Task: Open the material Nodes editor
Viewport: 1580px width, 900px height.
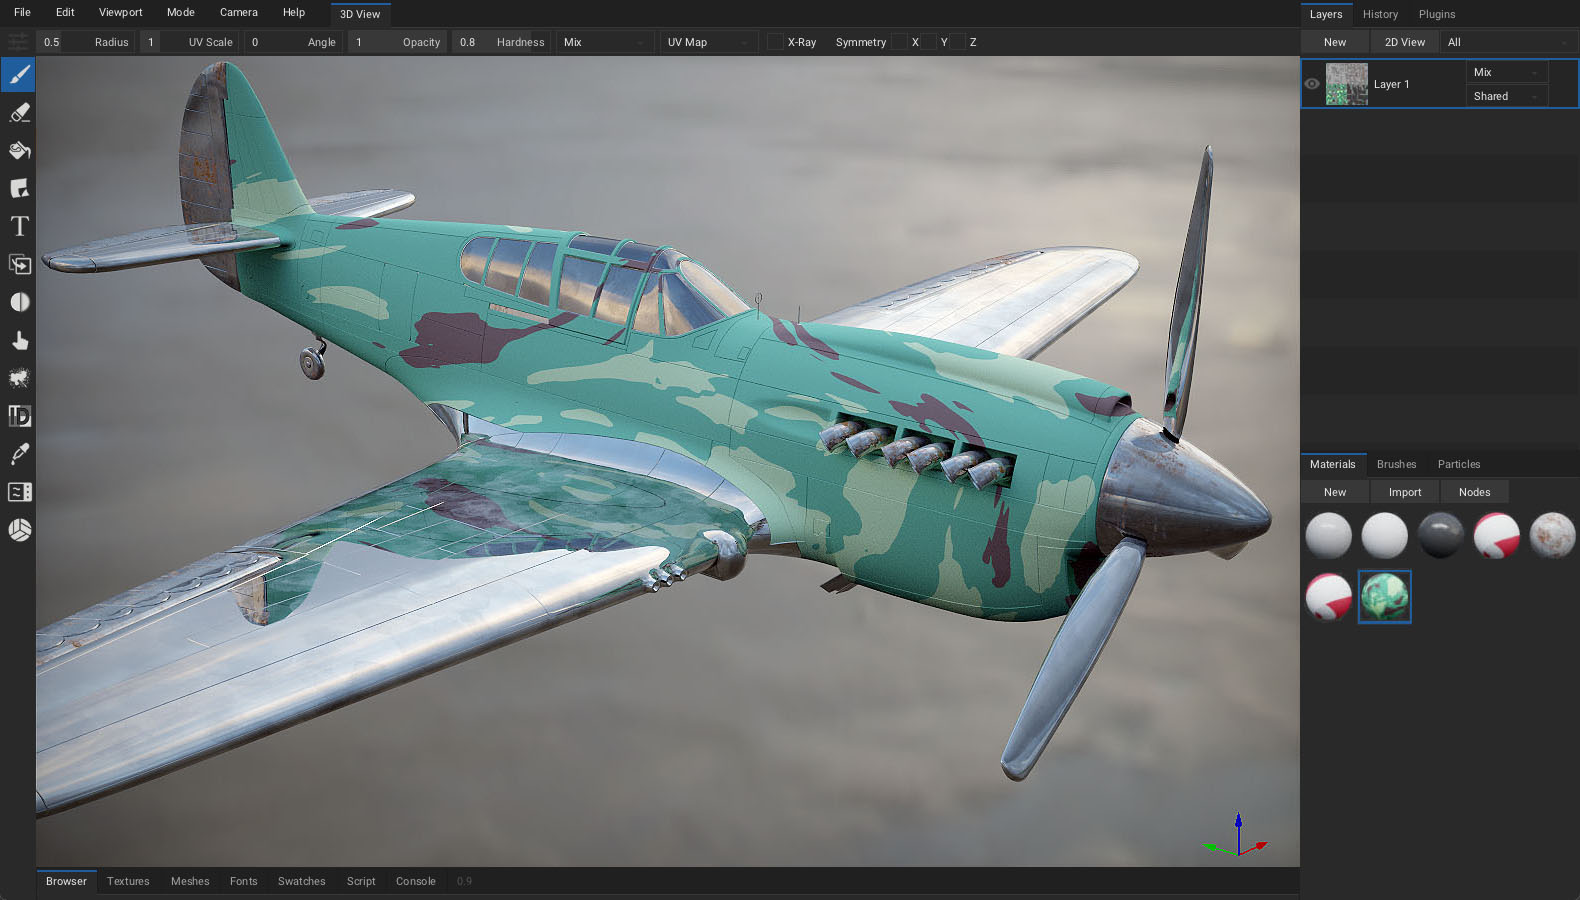Action: (1474, 492)
